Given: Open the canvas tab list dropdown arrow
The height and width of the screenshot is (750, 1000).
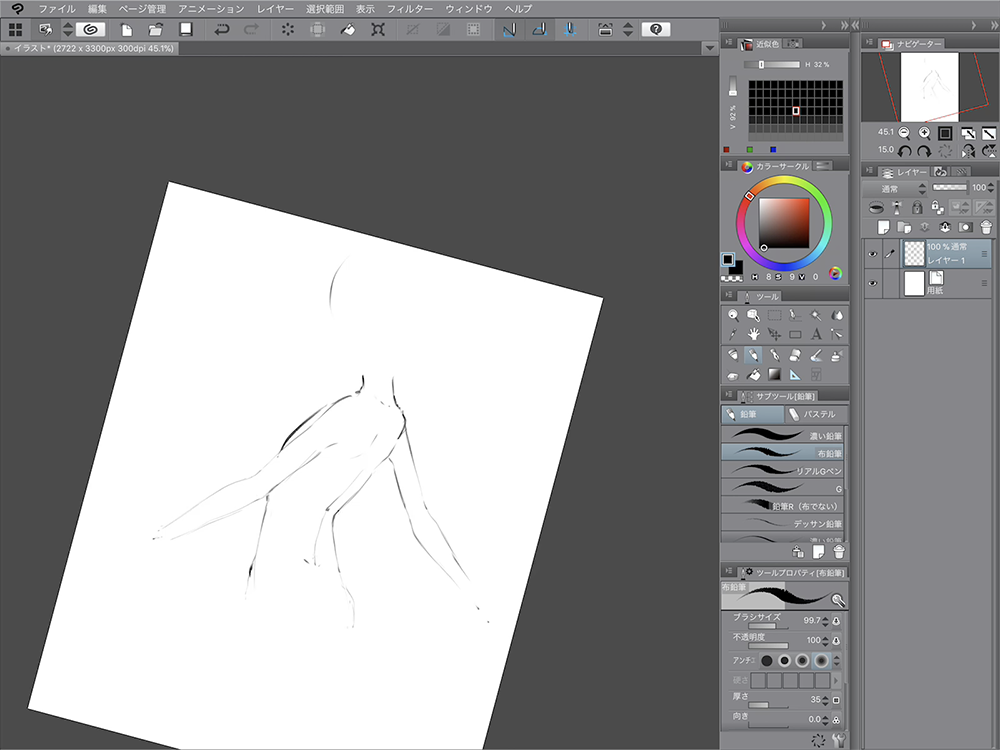Looking at the screenshot, I should click(x=709, y=48).
